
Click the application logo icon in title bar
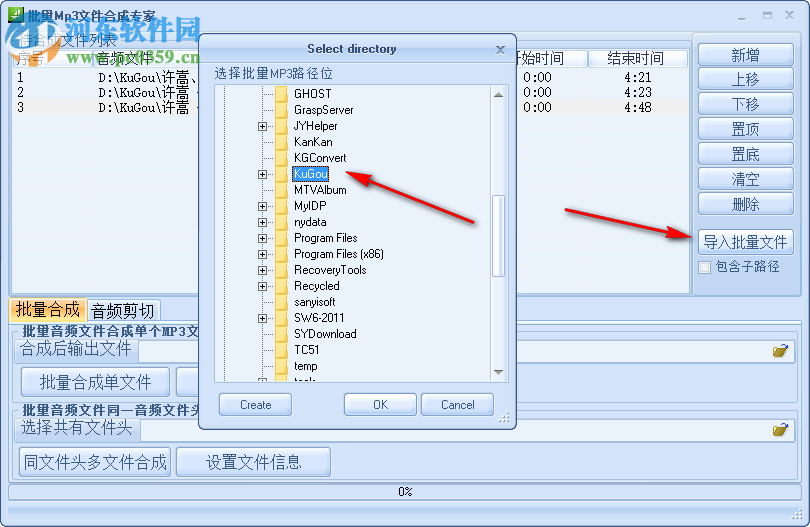pyautogui.click(x=15, y=14)
